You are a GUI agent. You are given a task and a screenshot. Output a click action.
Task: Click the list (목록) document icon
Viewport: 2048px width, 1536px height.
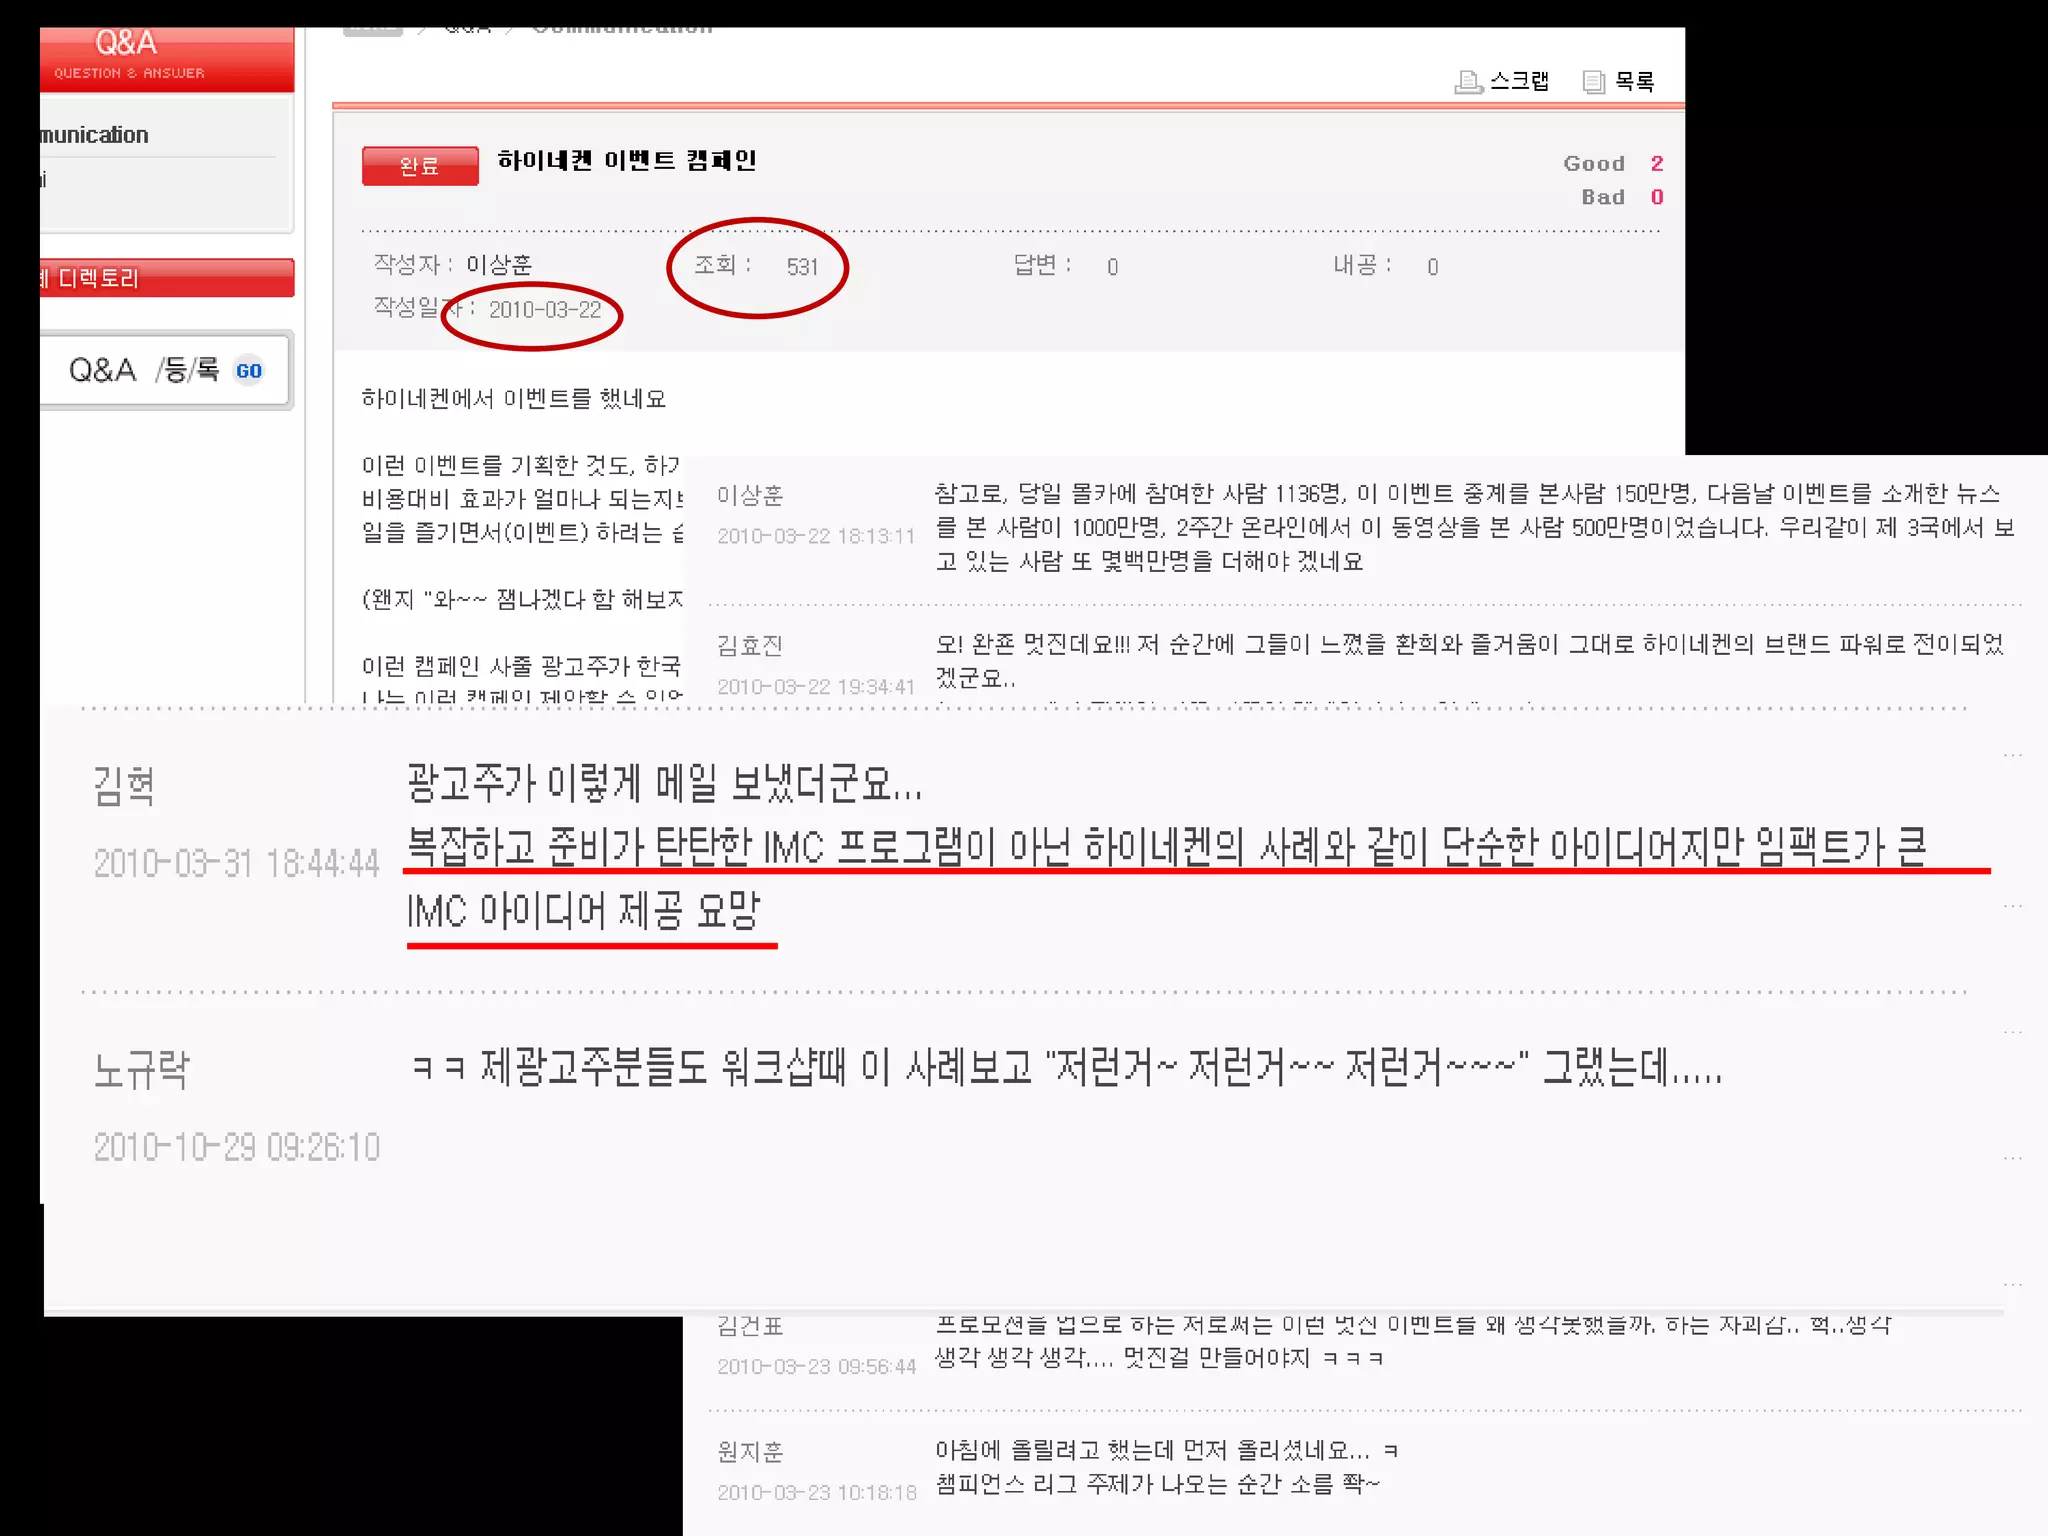click(x=1594, y=82)
